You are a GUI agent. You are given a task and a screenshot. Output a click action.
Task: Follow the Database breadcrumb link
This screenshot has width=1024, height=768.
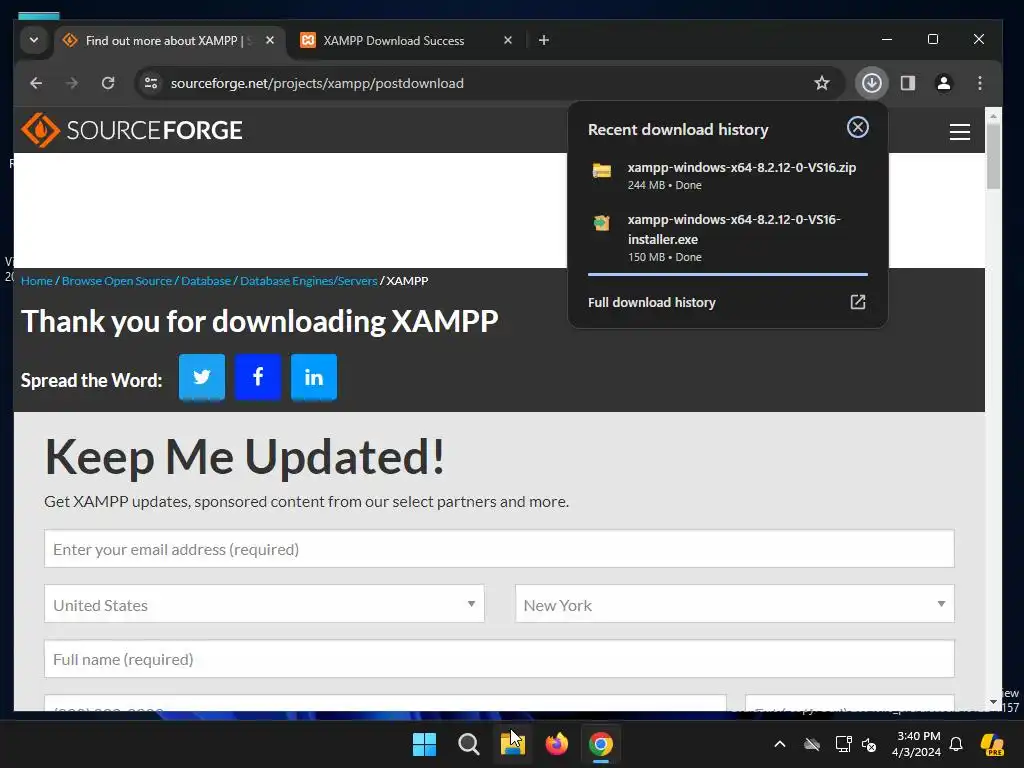206,281
